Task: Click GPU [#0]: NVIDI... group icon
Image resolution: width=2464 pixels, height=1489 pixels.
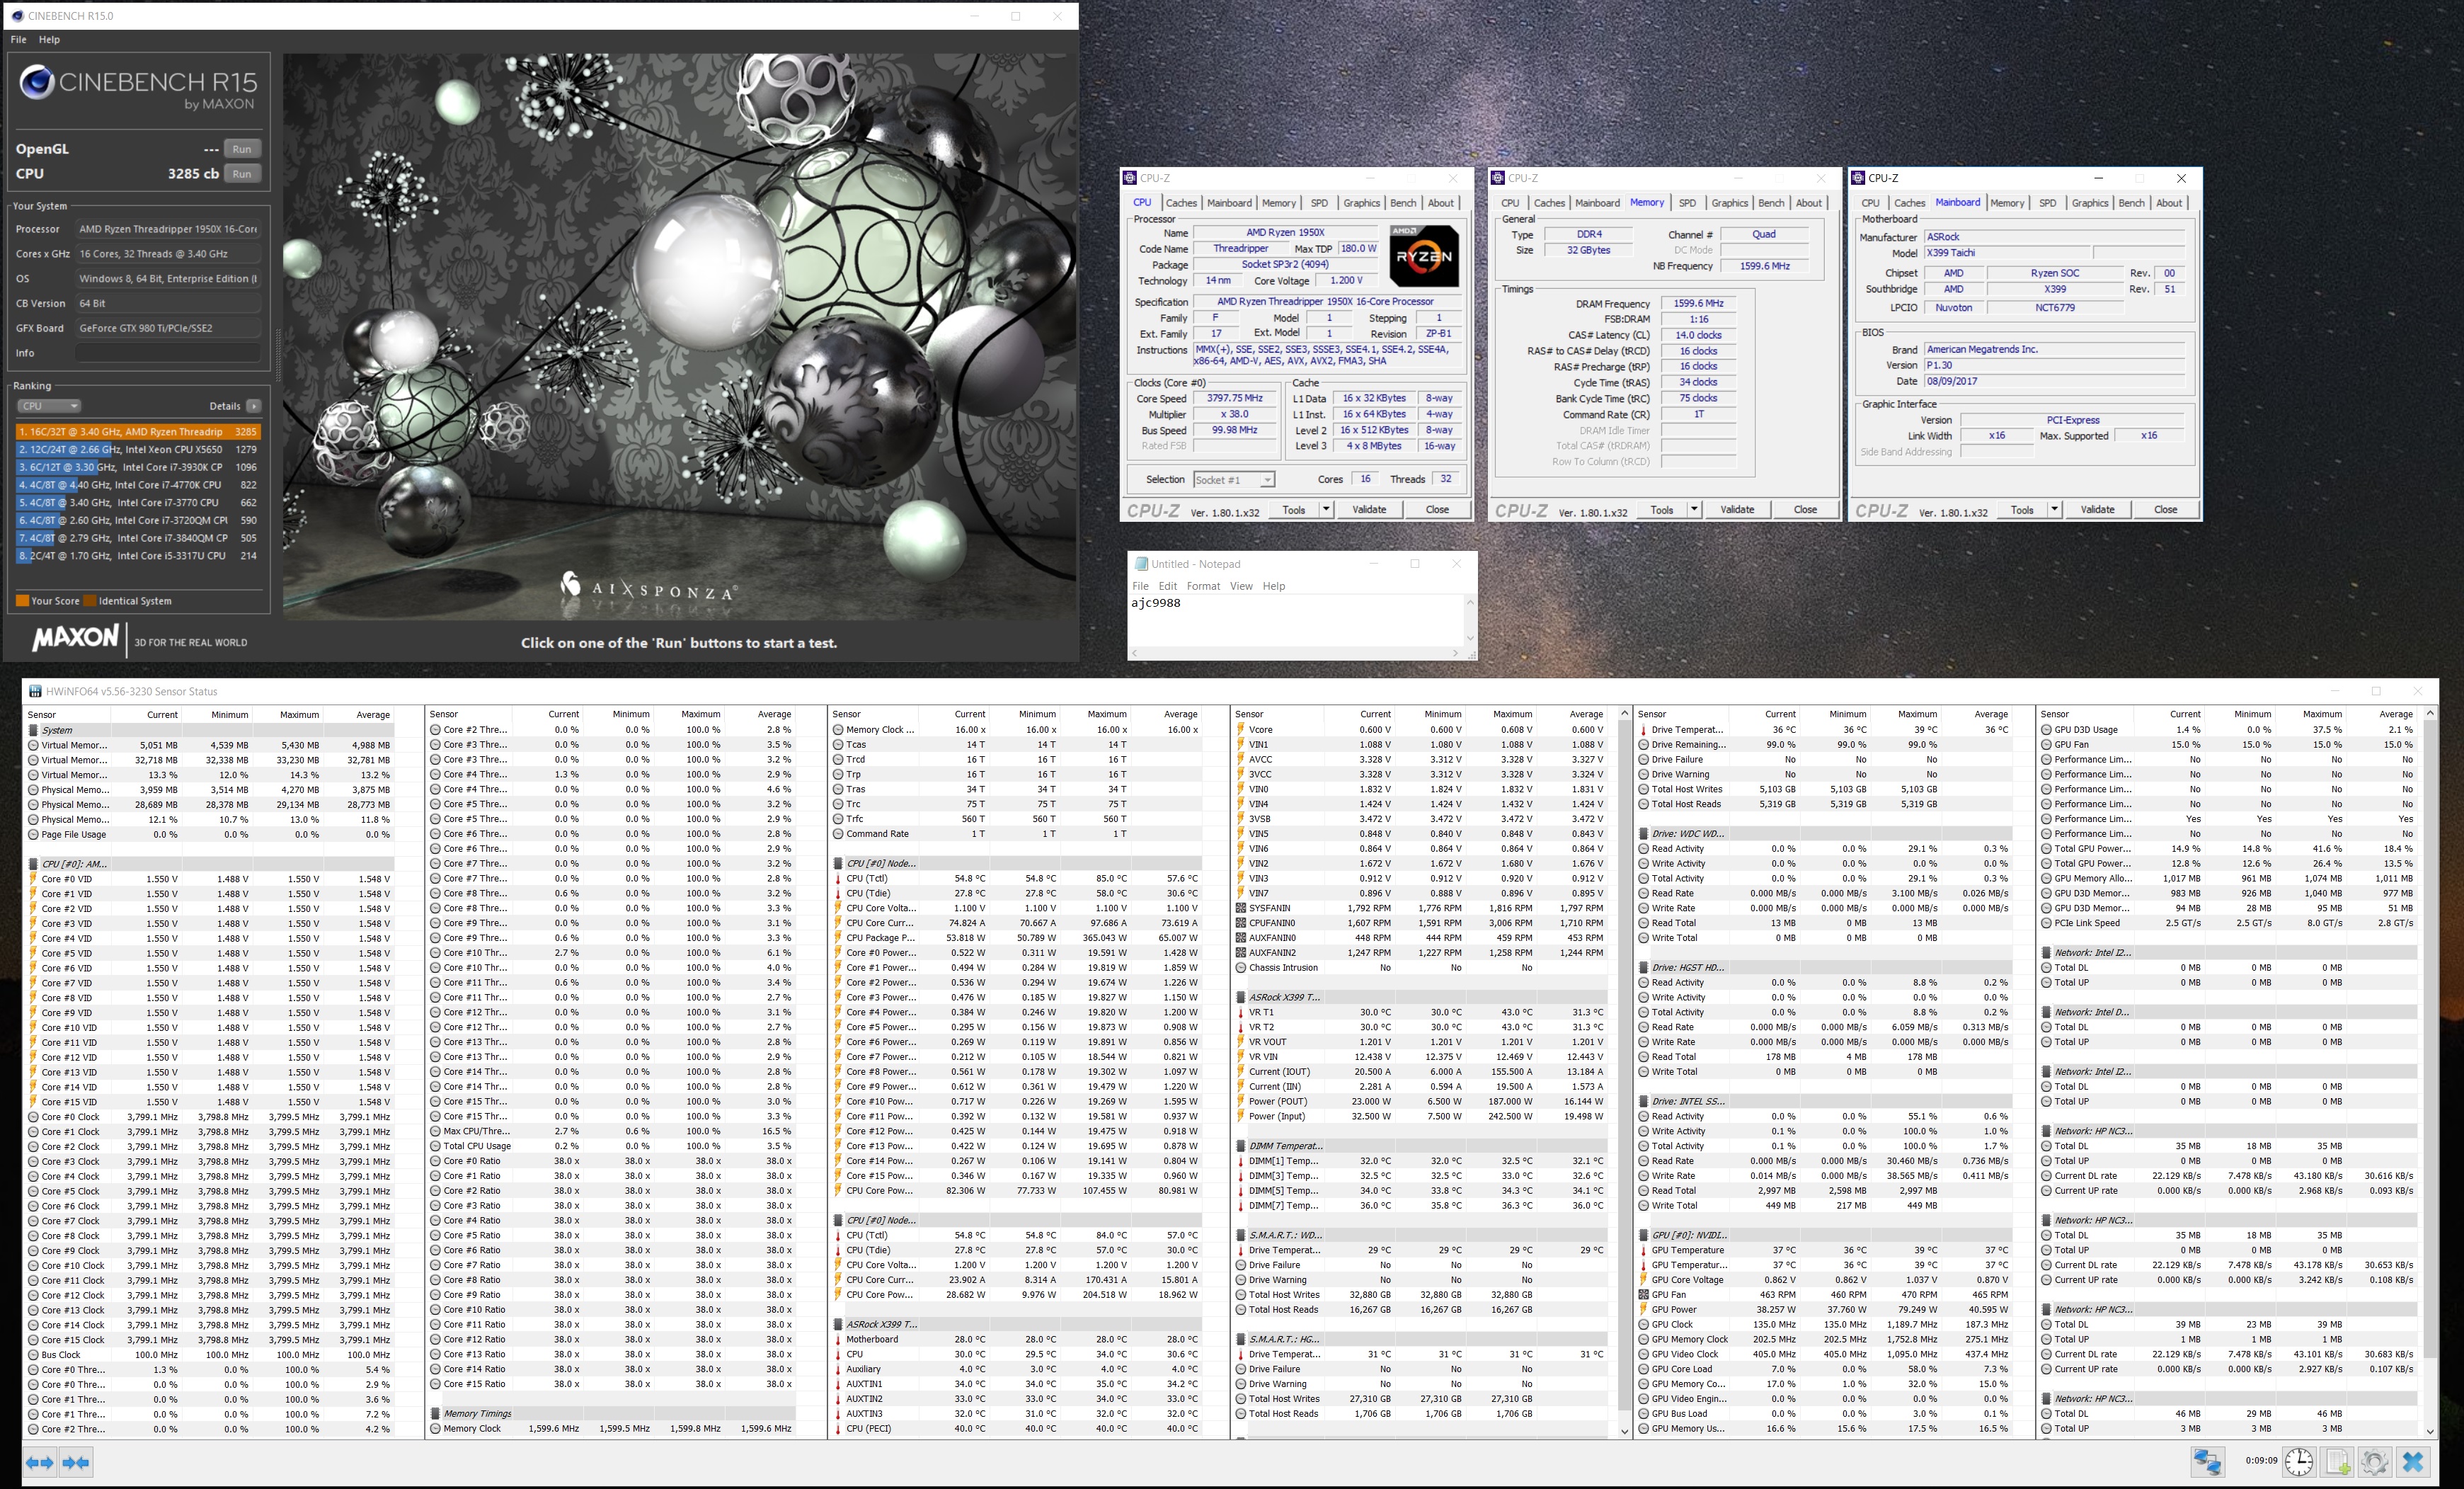Action: [1644, 1235]
